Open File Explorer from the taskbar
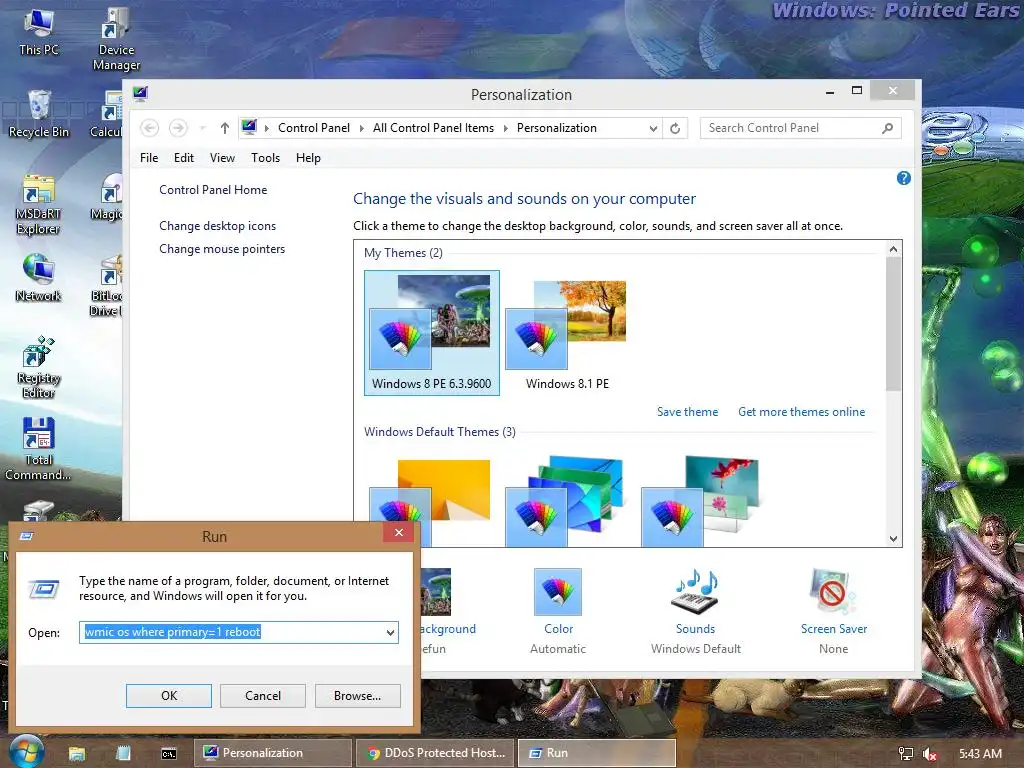This screenshot has height=768, width=1024. click(x=76, y=753)
